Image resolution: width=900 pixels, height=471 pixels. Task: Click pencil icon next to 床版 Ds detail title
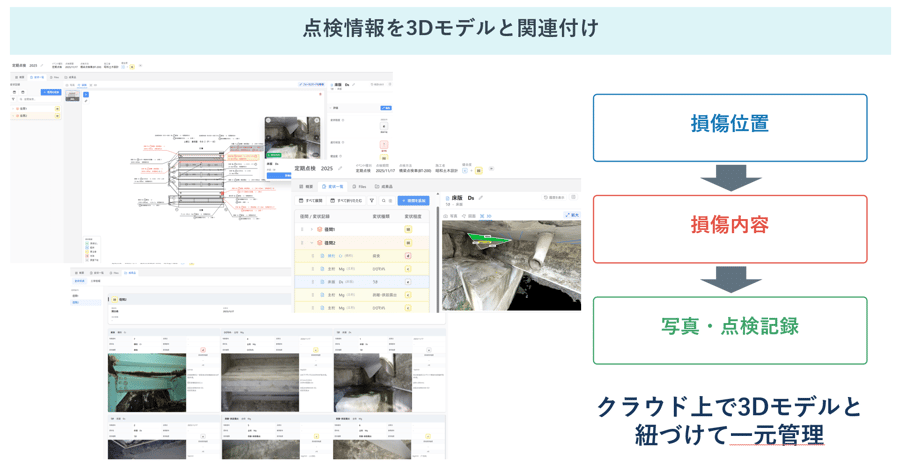coord(481,198)
